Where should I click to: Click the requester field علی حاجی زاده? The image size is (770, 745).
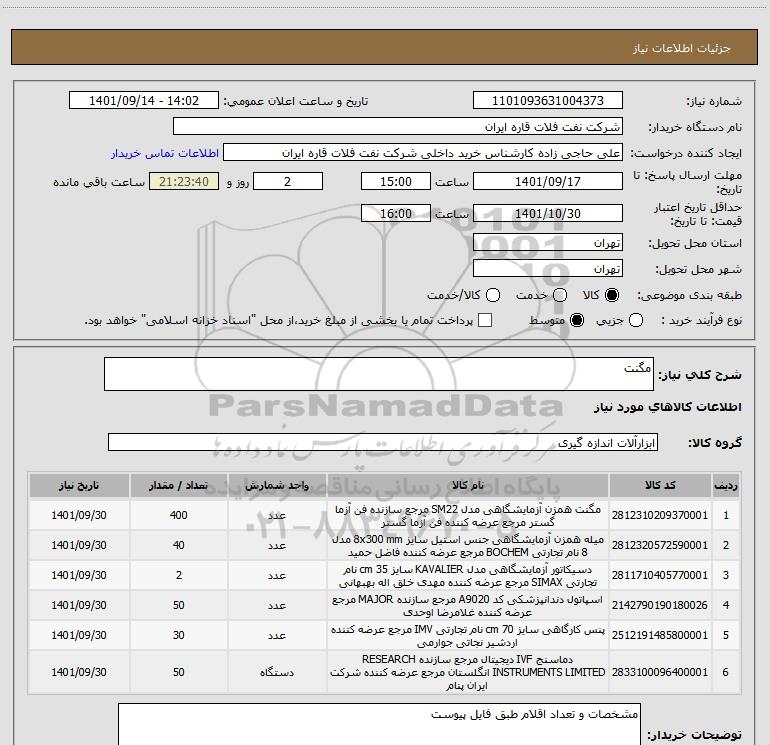[423, 153]
